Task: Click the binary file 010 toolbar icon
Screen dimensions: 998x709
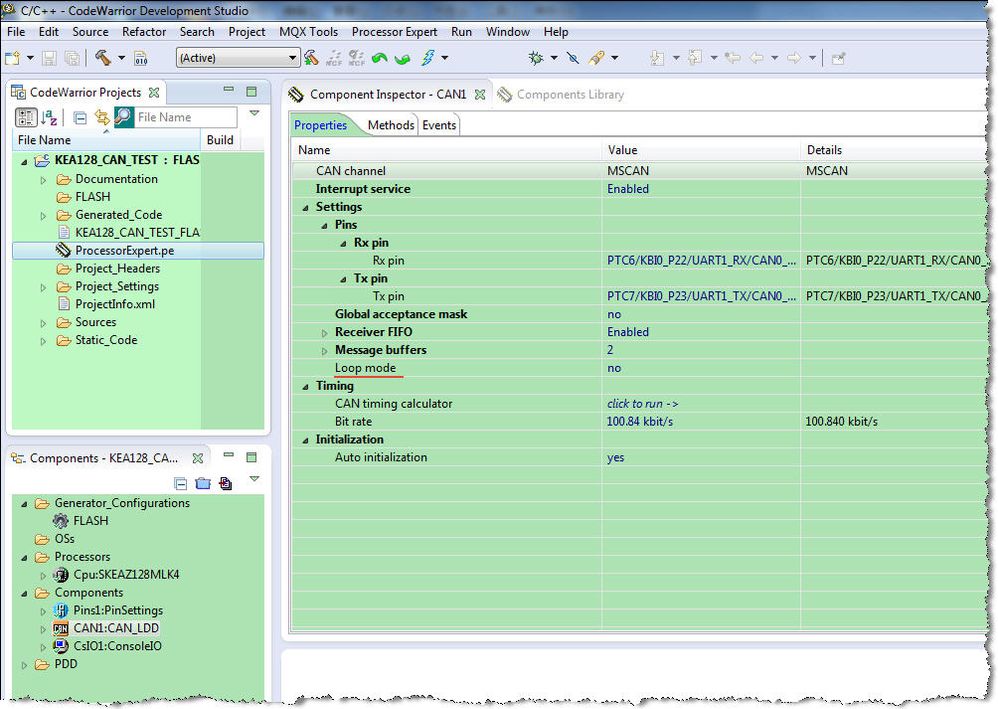Action: tap(141, 58)
